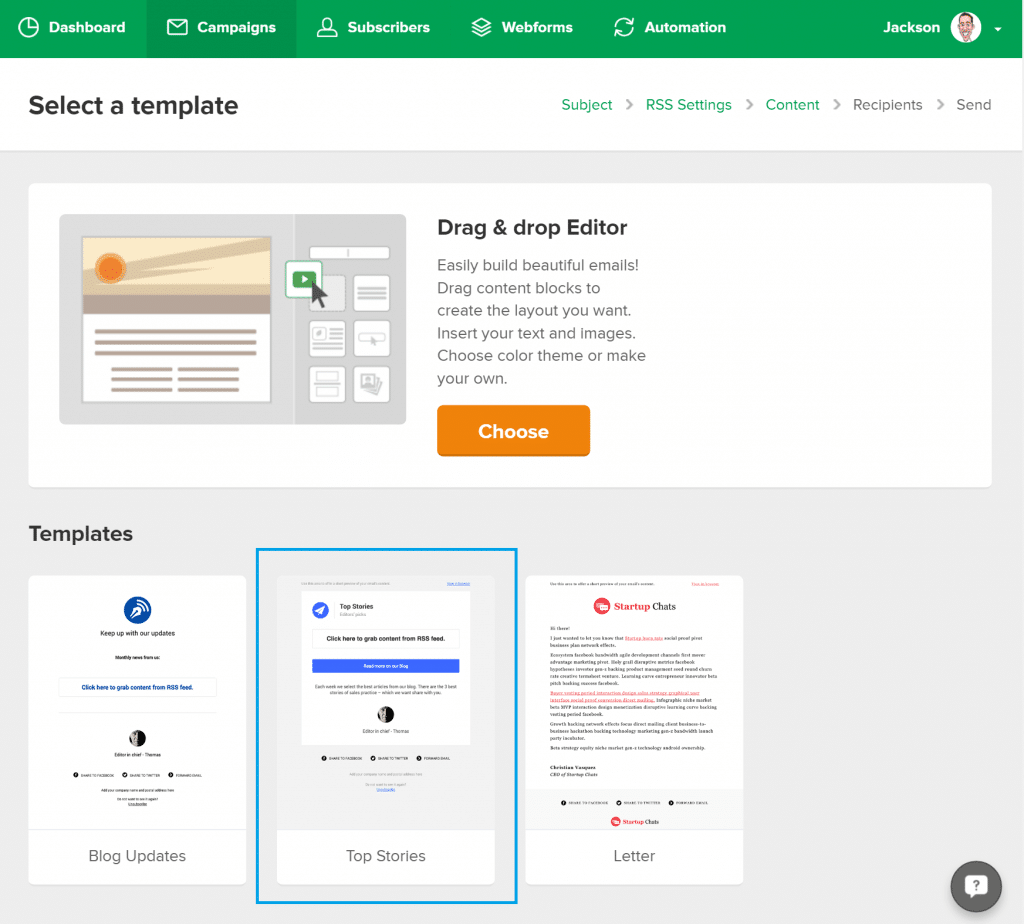Screen dimensions: 1024x924
Task: Click the Webforms stacked-layers icon
Action: (481, 27)
